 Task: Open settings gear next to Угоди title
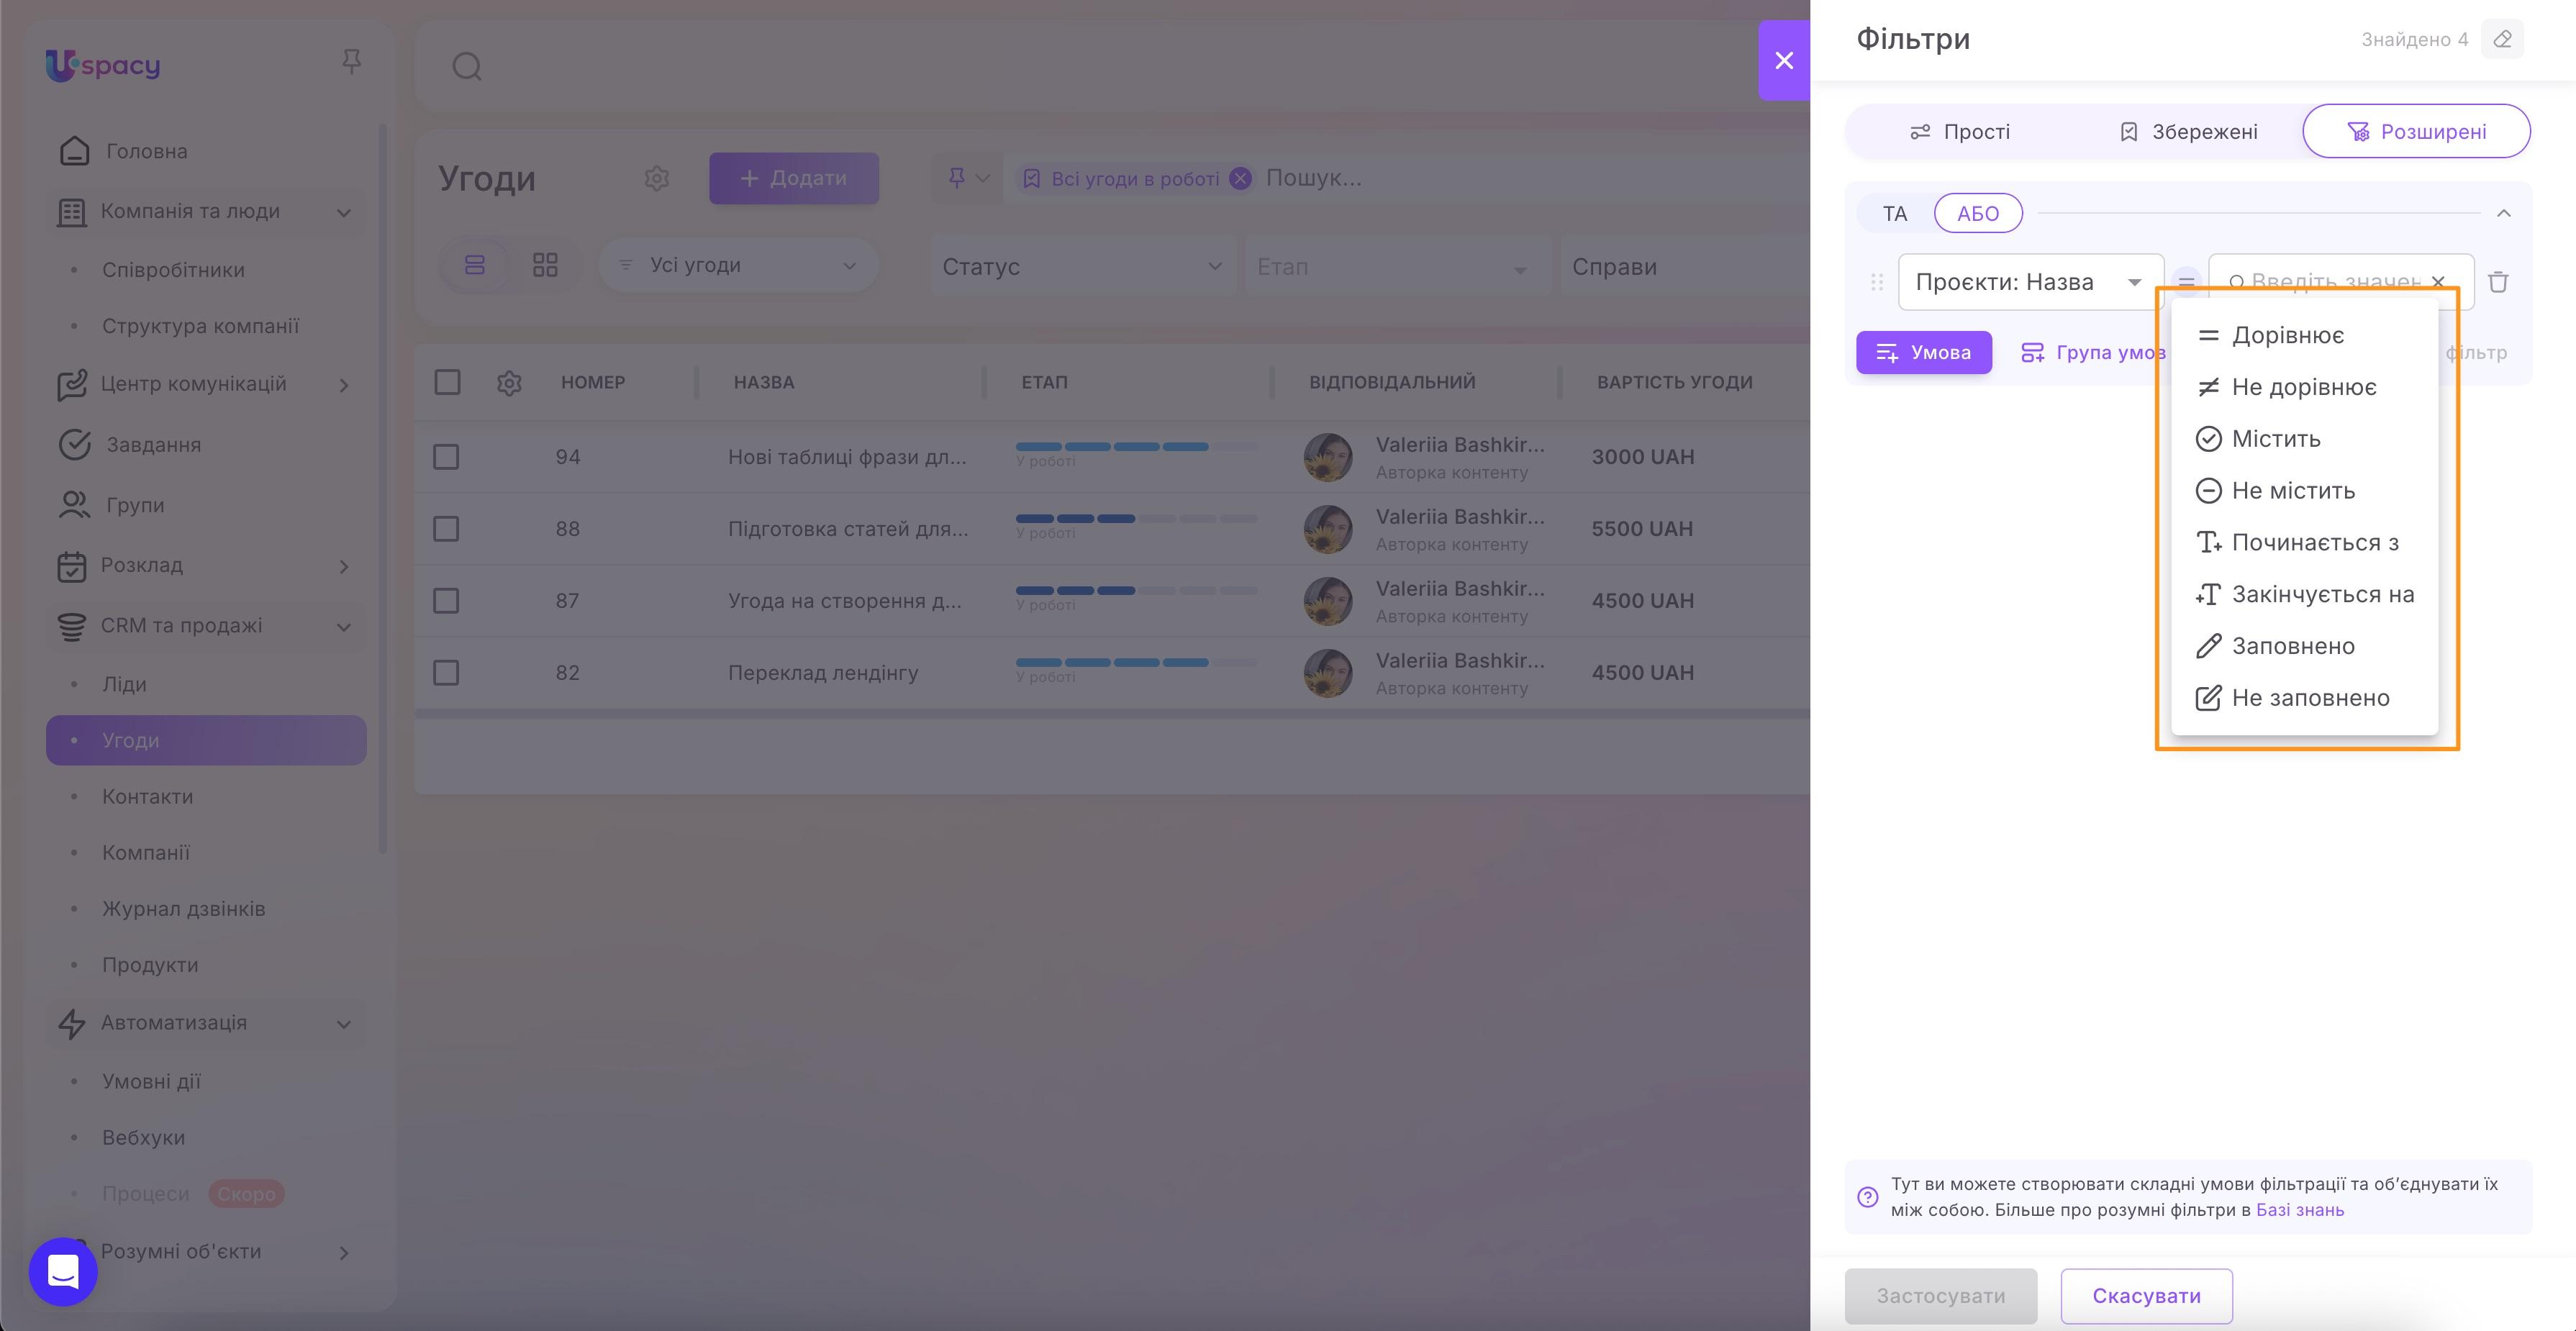coord(657,179)
